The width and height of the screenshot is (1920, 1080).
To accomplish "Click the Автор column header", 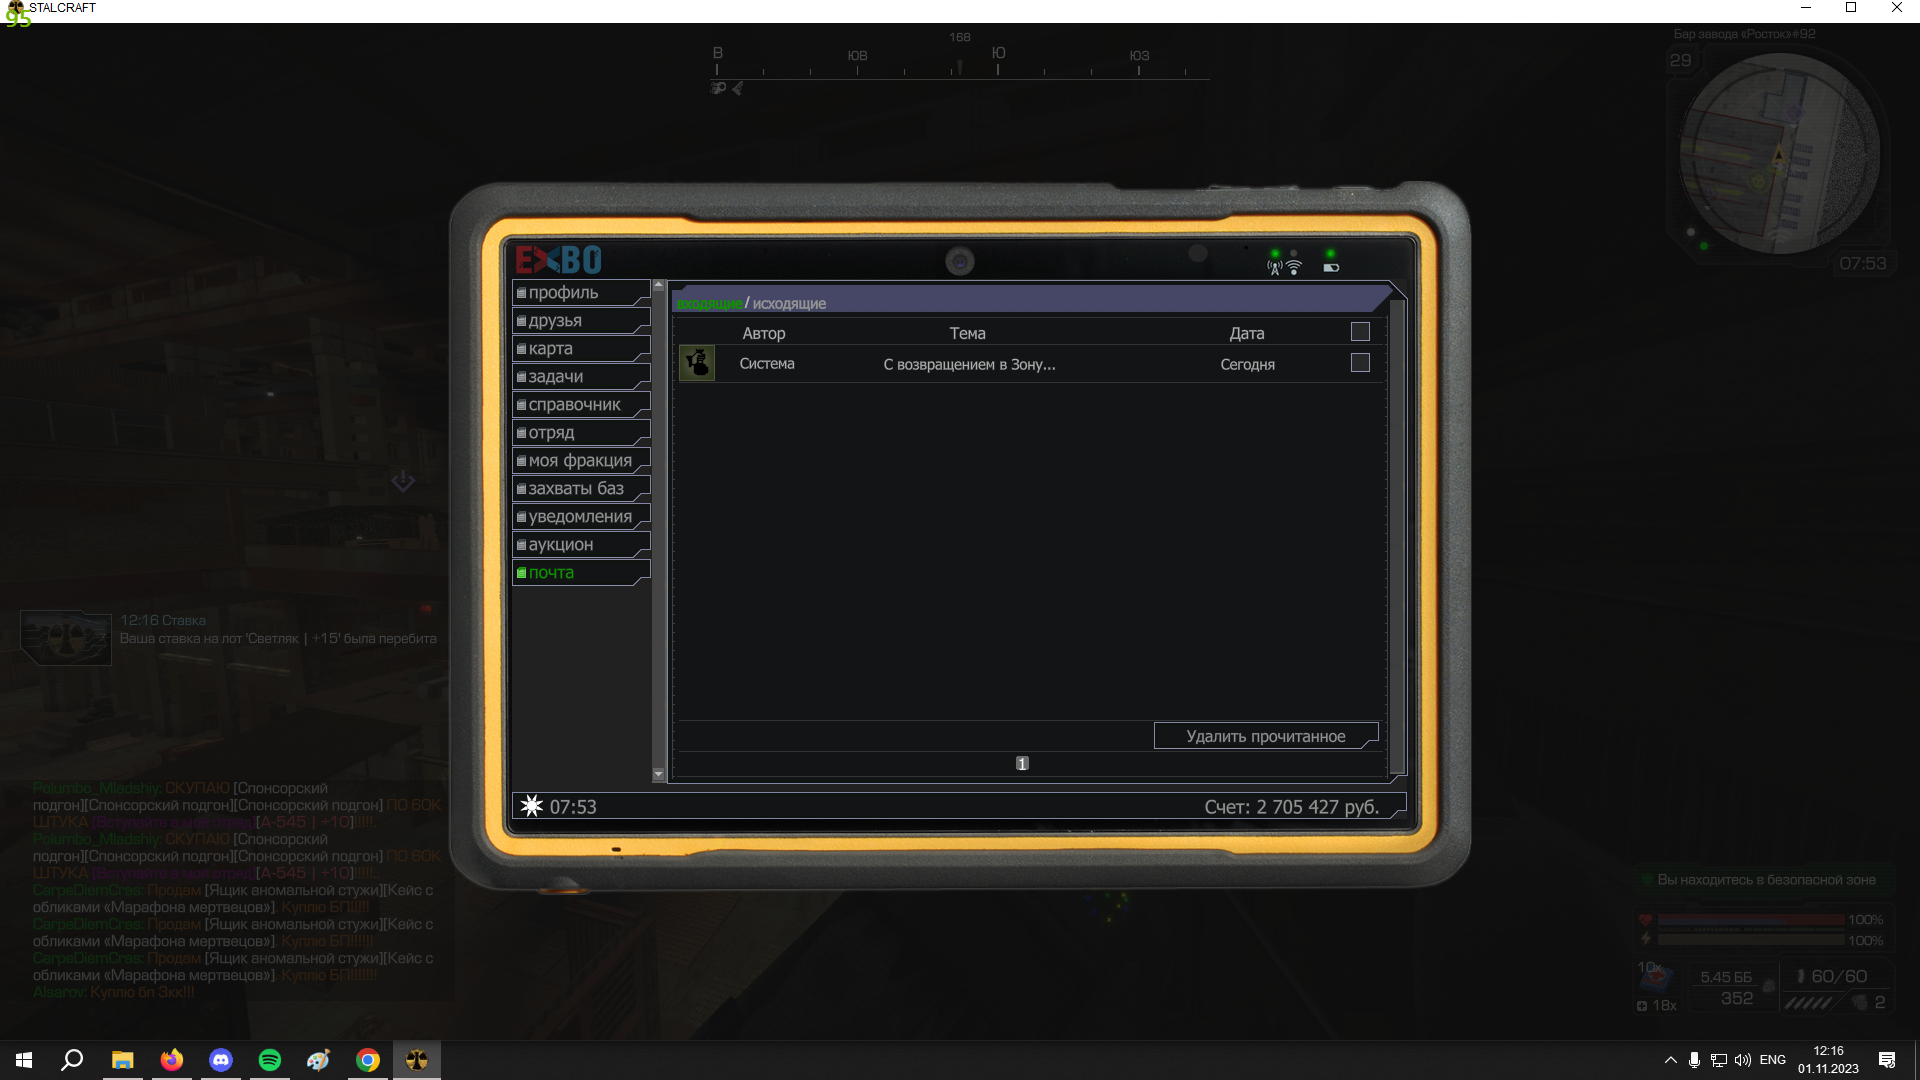I will pyautogui.click(x=764, y=334).
